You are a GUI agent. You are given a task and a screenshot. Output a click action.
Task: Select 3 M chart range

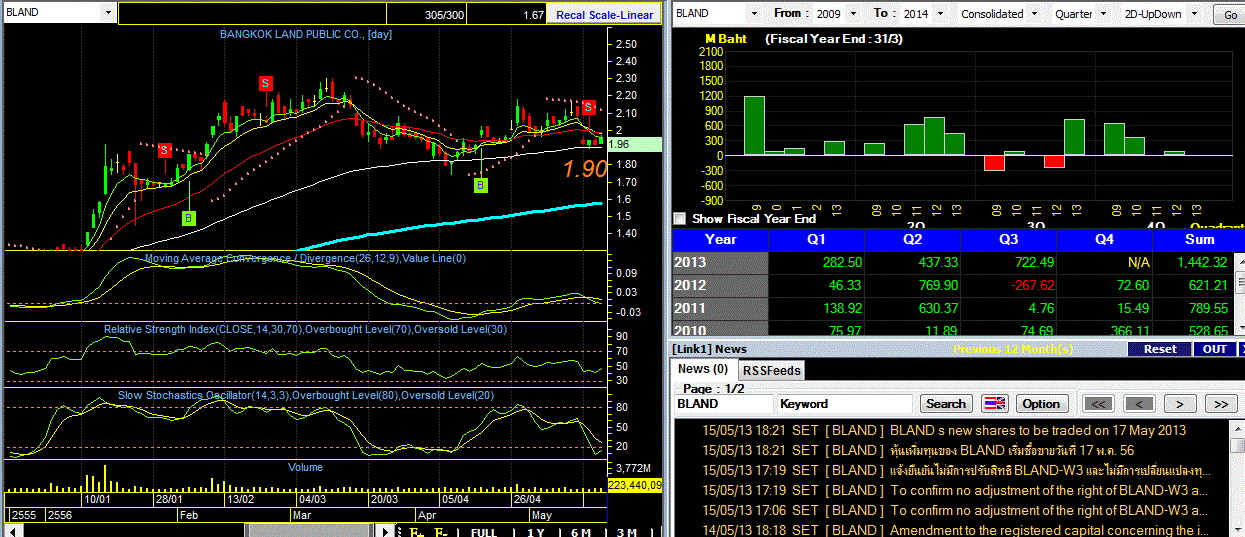[626, 532]
